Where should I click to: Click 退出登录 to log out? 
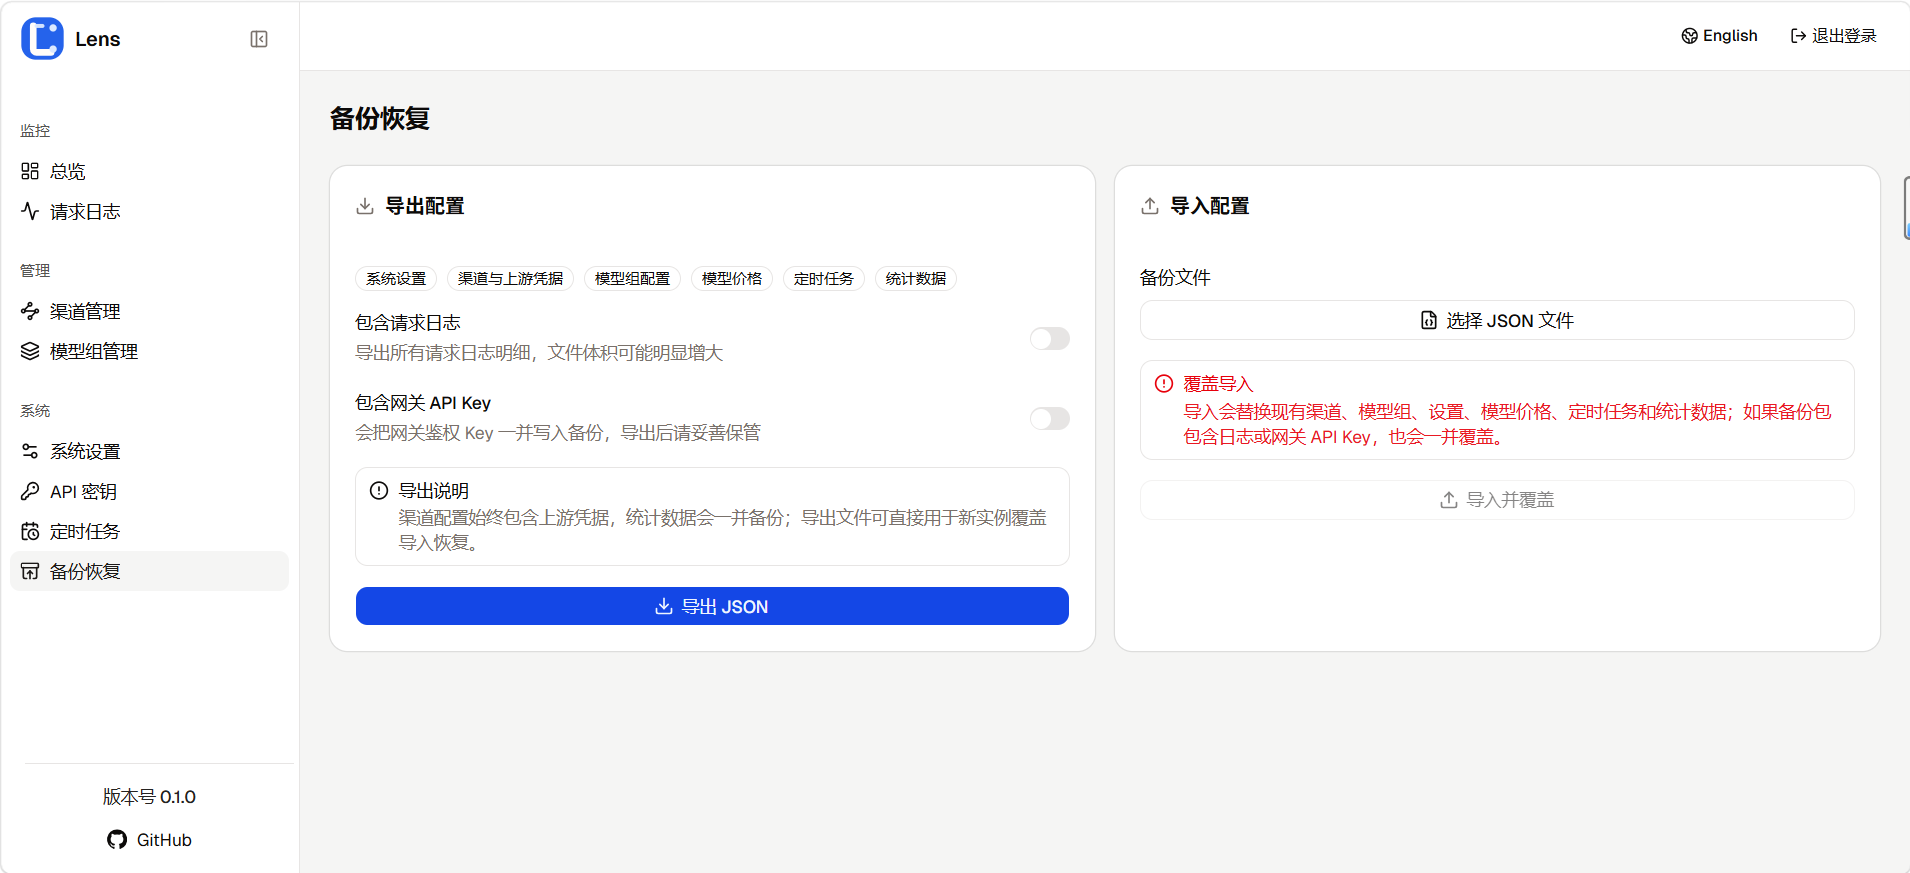pyautogui.click(x=1833, y=36)
